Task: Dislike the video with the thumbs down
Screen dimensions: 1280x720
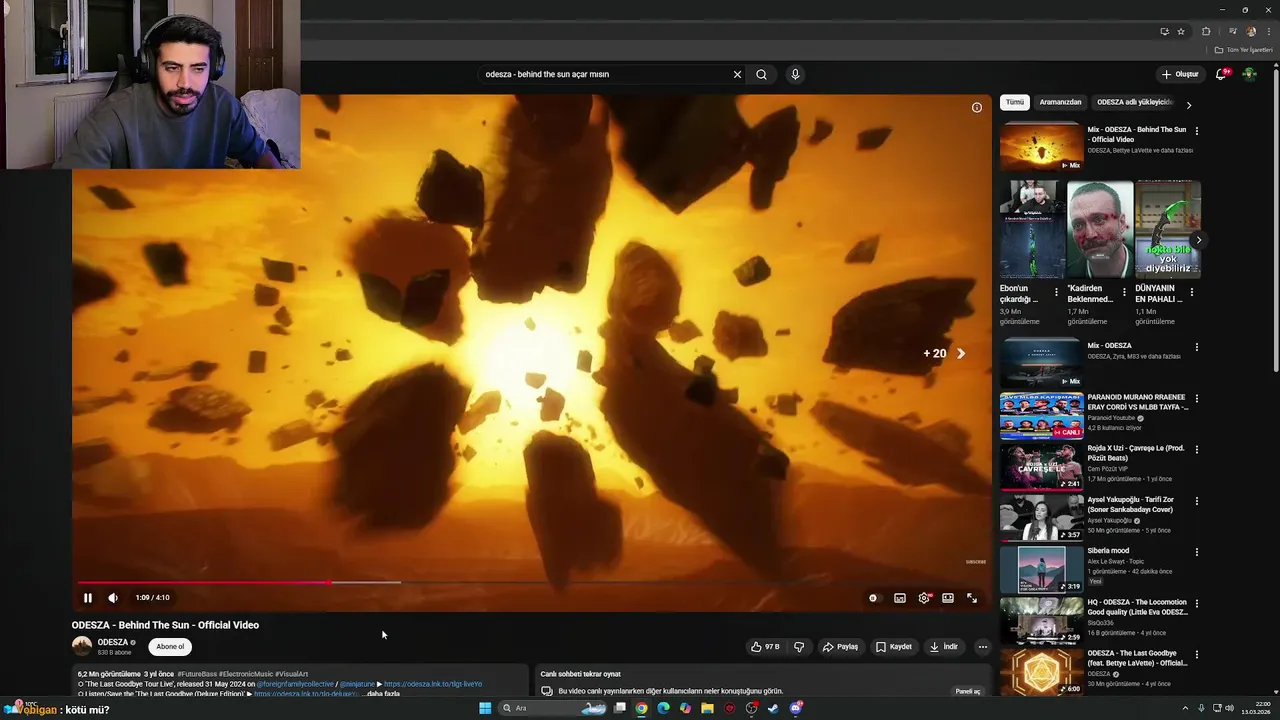Action: (x=799, y=647)
